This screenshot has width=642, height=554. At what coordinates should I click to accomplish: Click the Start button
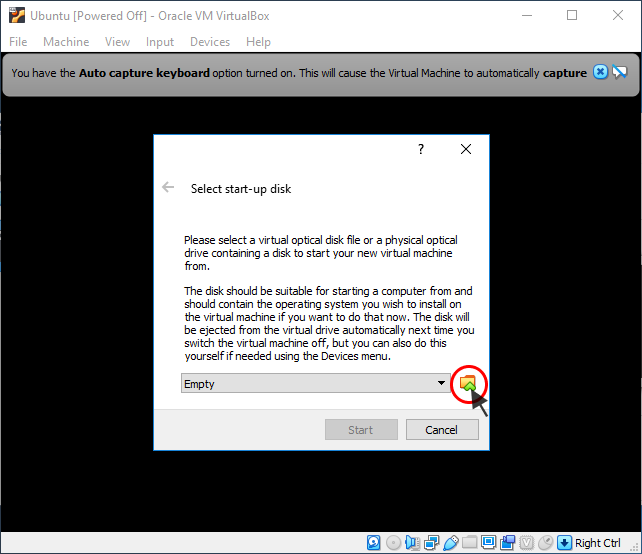click(361, 430)
